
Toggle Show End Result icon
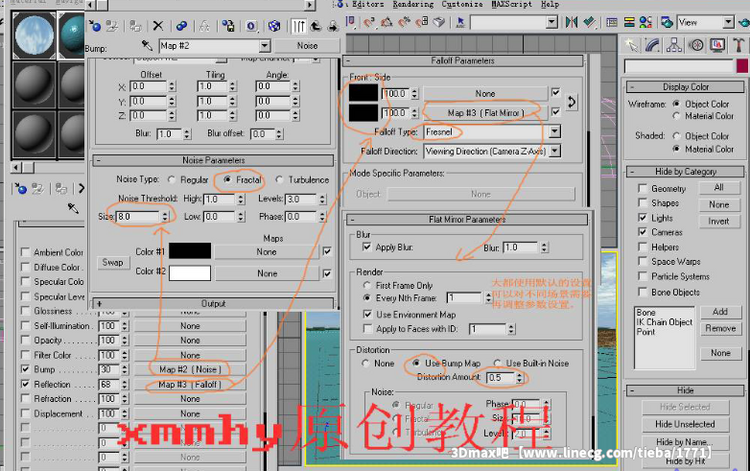[x=299, y=25]
